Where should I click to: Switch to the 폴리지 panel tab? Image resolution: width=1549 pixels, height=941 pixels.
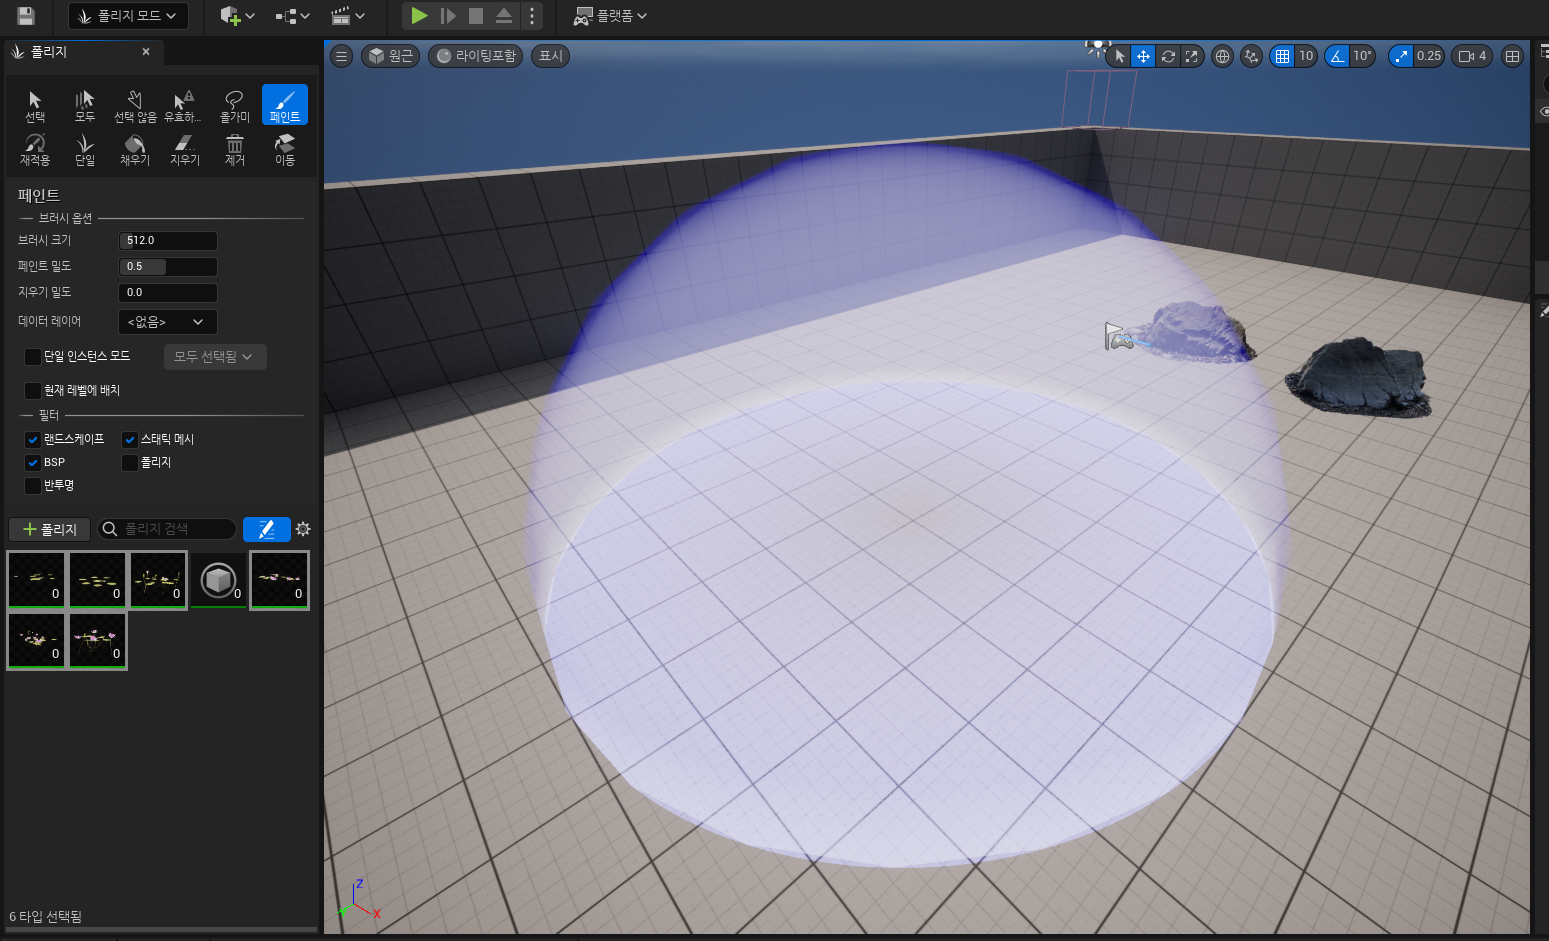[x=82, y=52]
